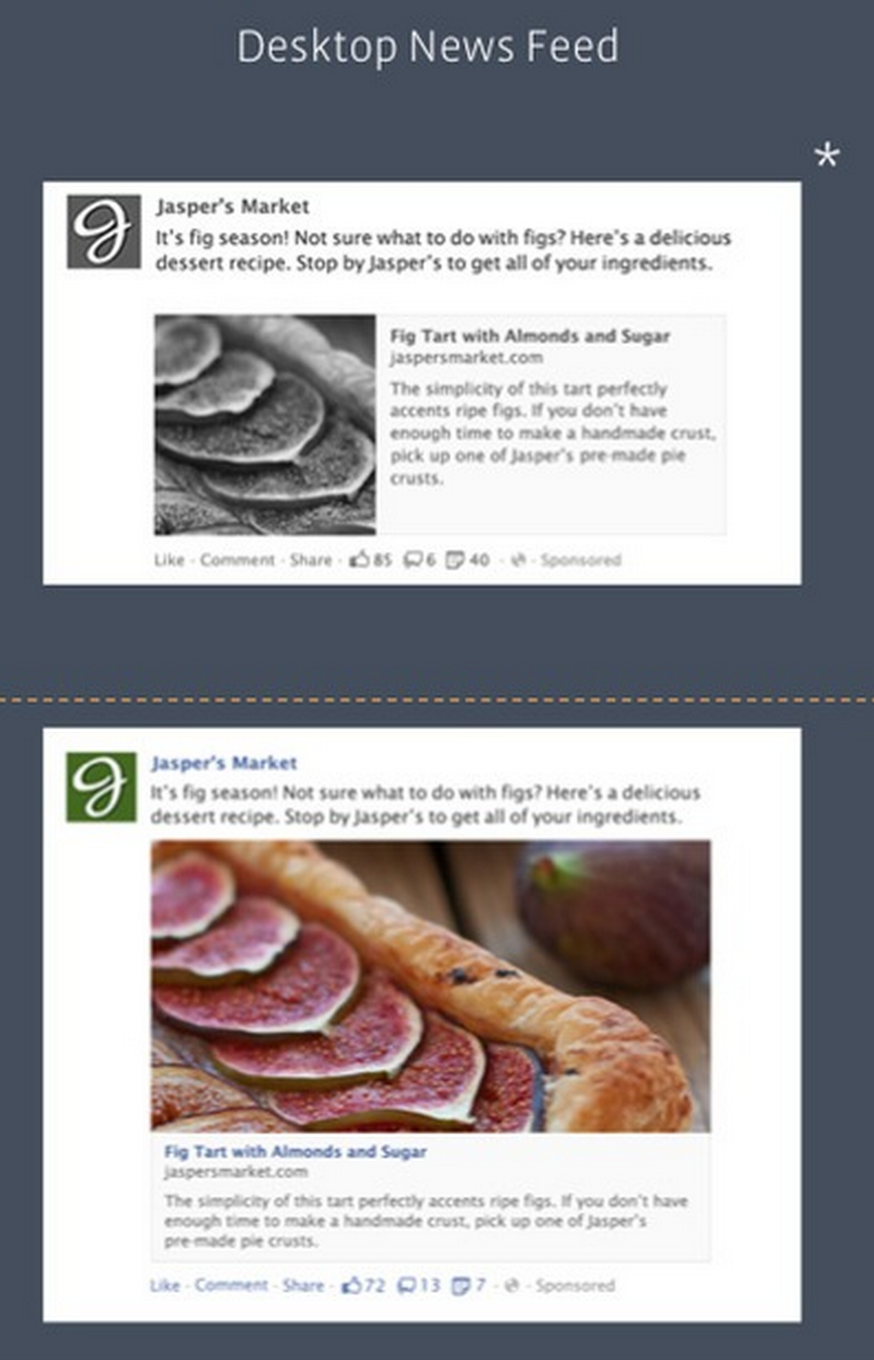874x1360 pixels.
Task: Click the comment bubble icon showing 6
Action: click(x=412, y=560)
